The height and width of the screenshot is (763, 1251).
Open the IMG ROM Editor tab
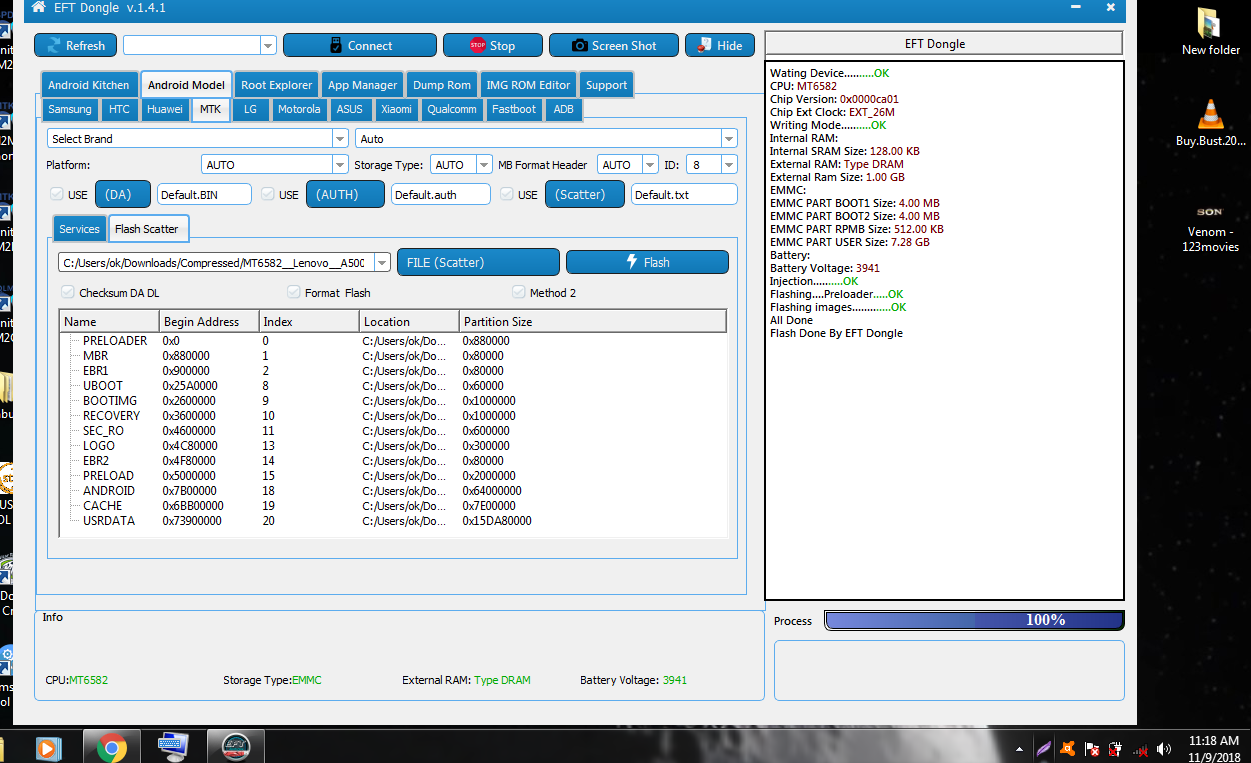(x=528, y=85)
